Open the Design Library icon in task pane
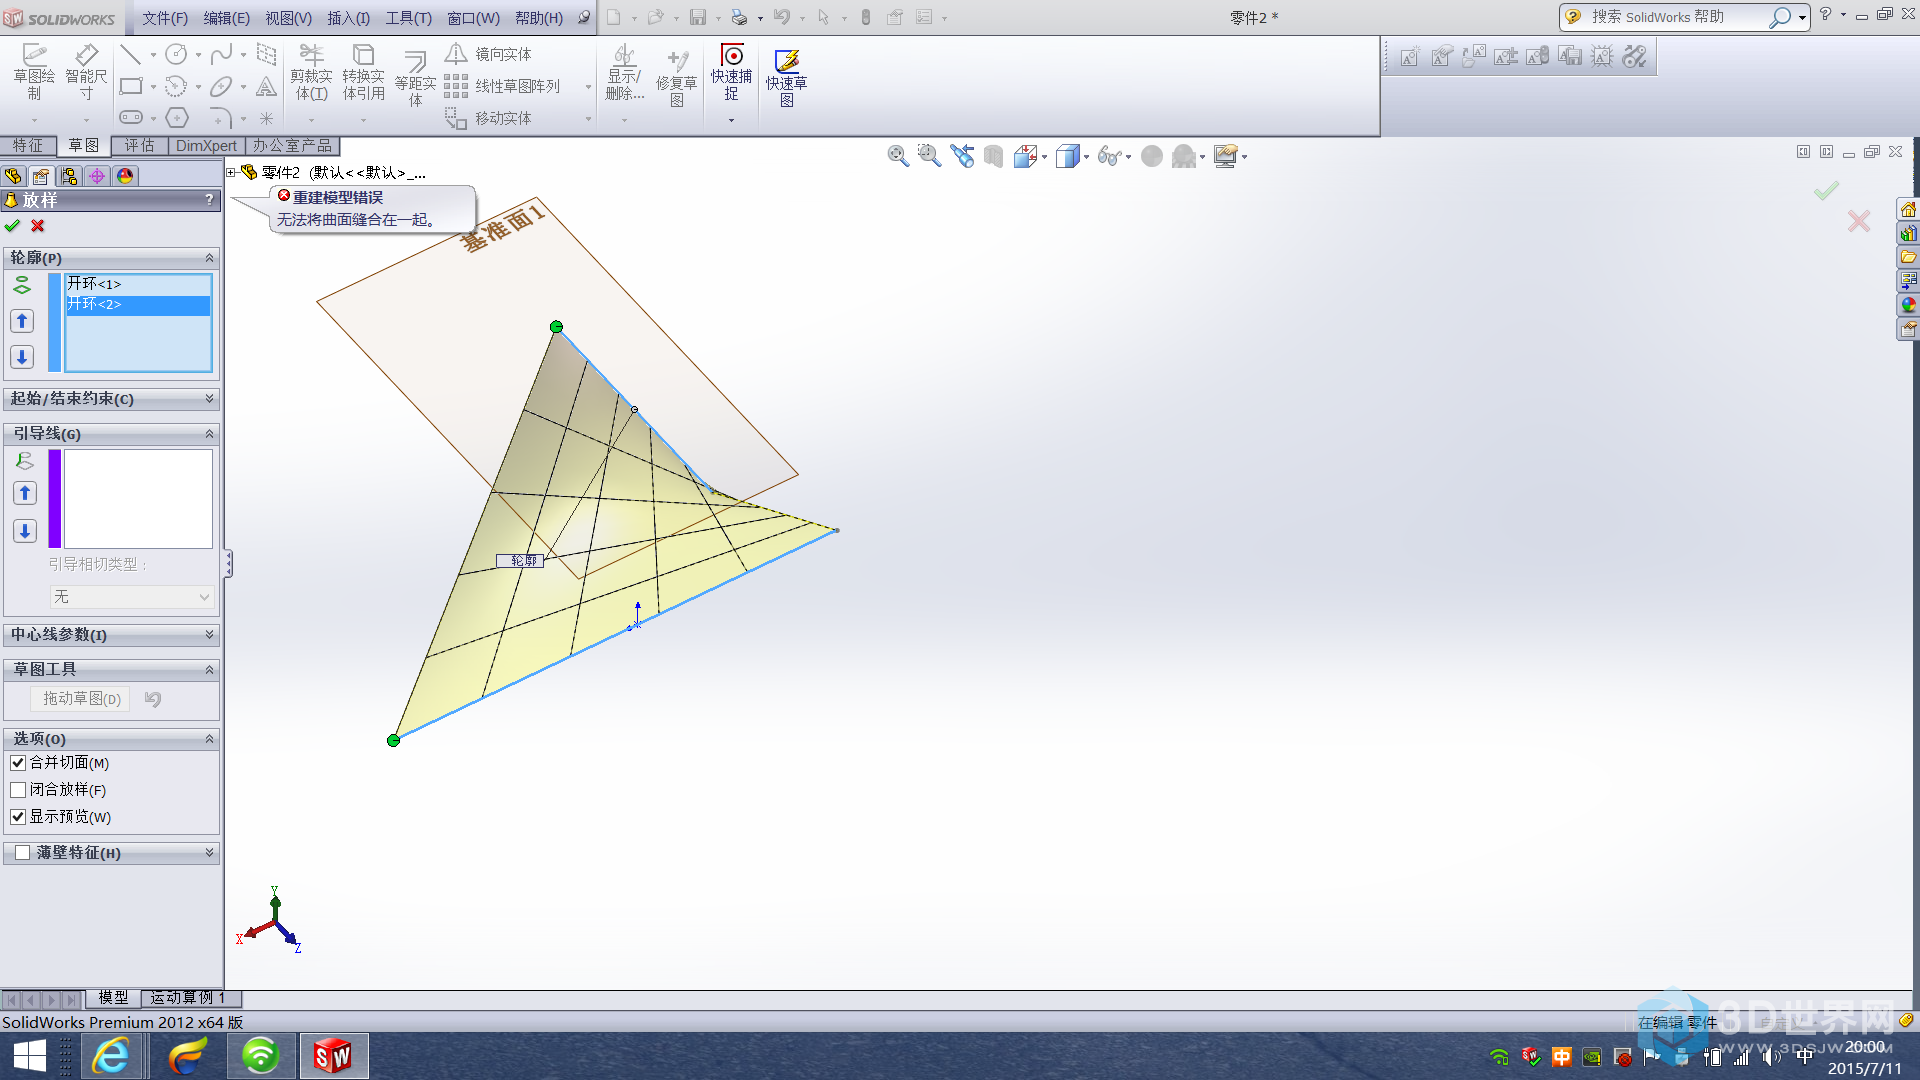 pos(1908,233)
